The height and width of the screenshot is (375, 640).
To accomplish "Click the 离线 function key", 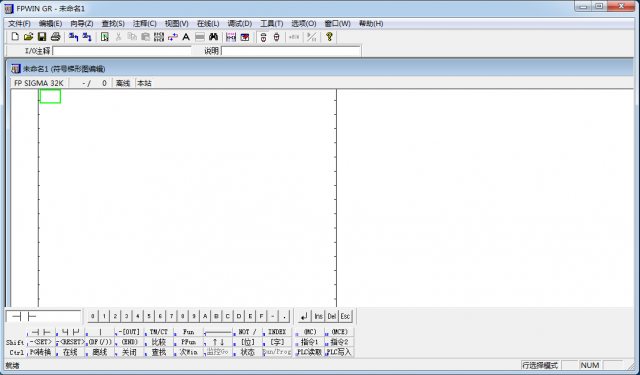I will click(100, 352).
